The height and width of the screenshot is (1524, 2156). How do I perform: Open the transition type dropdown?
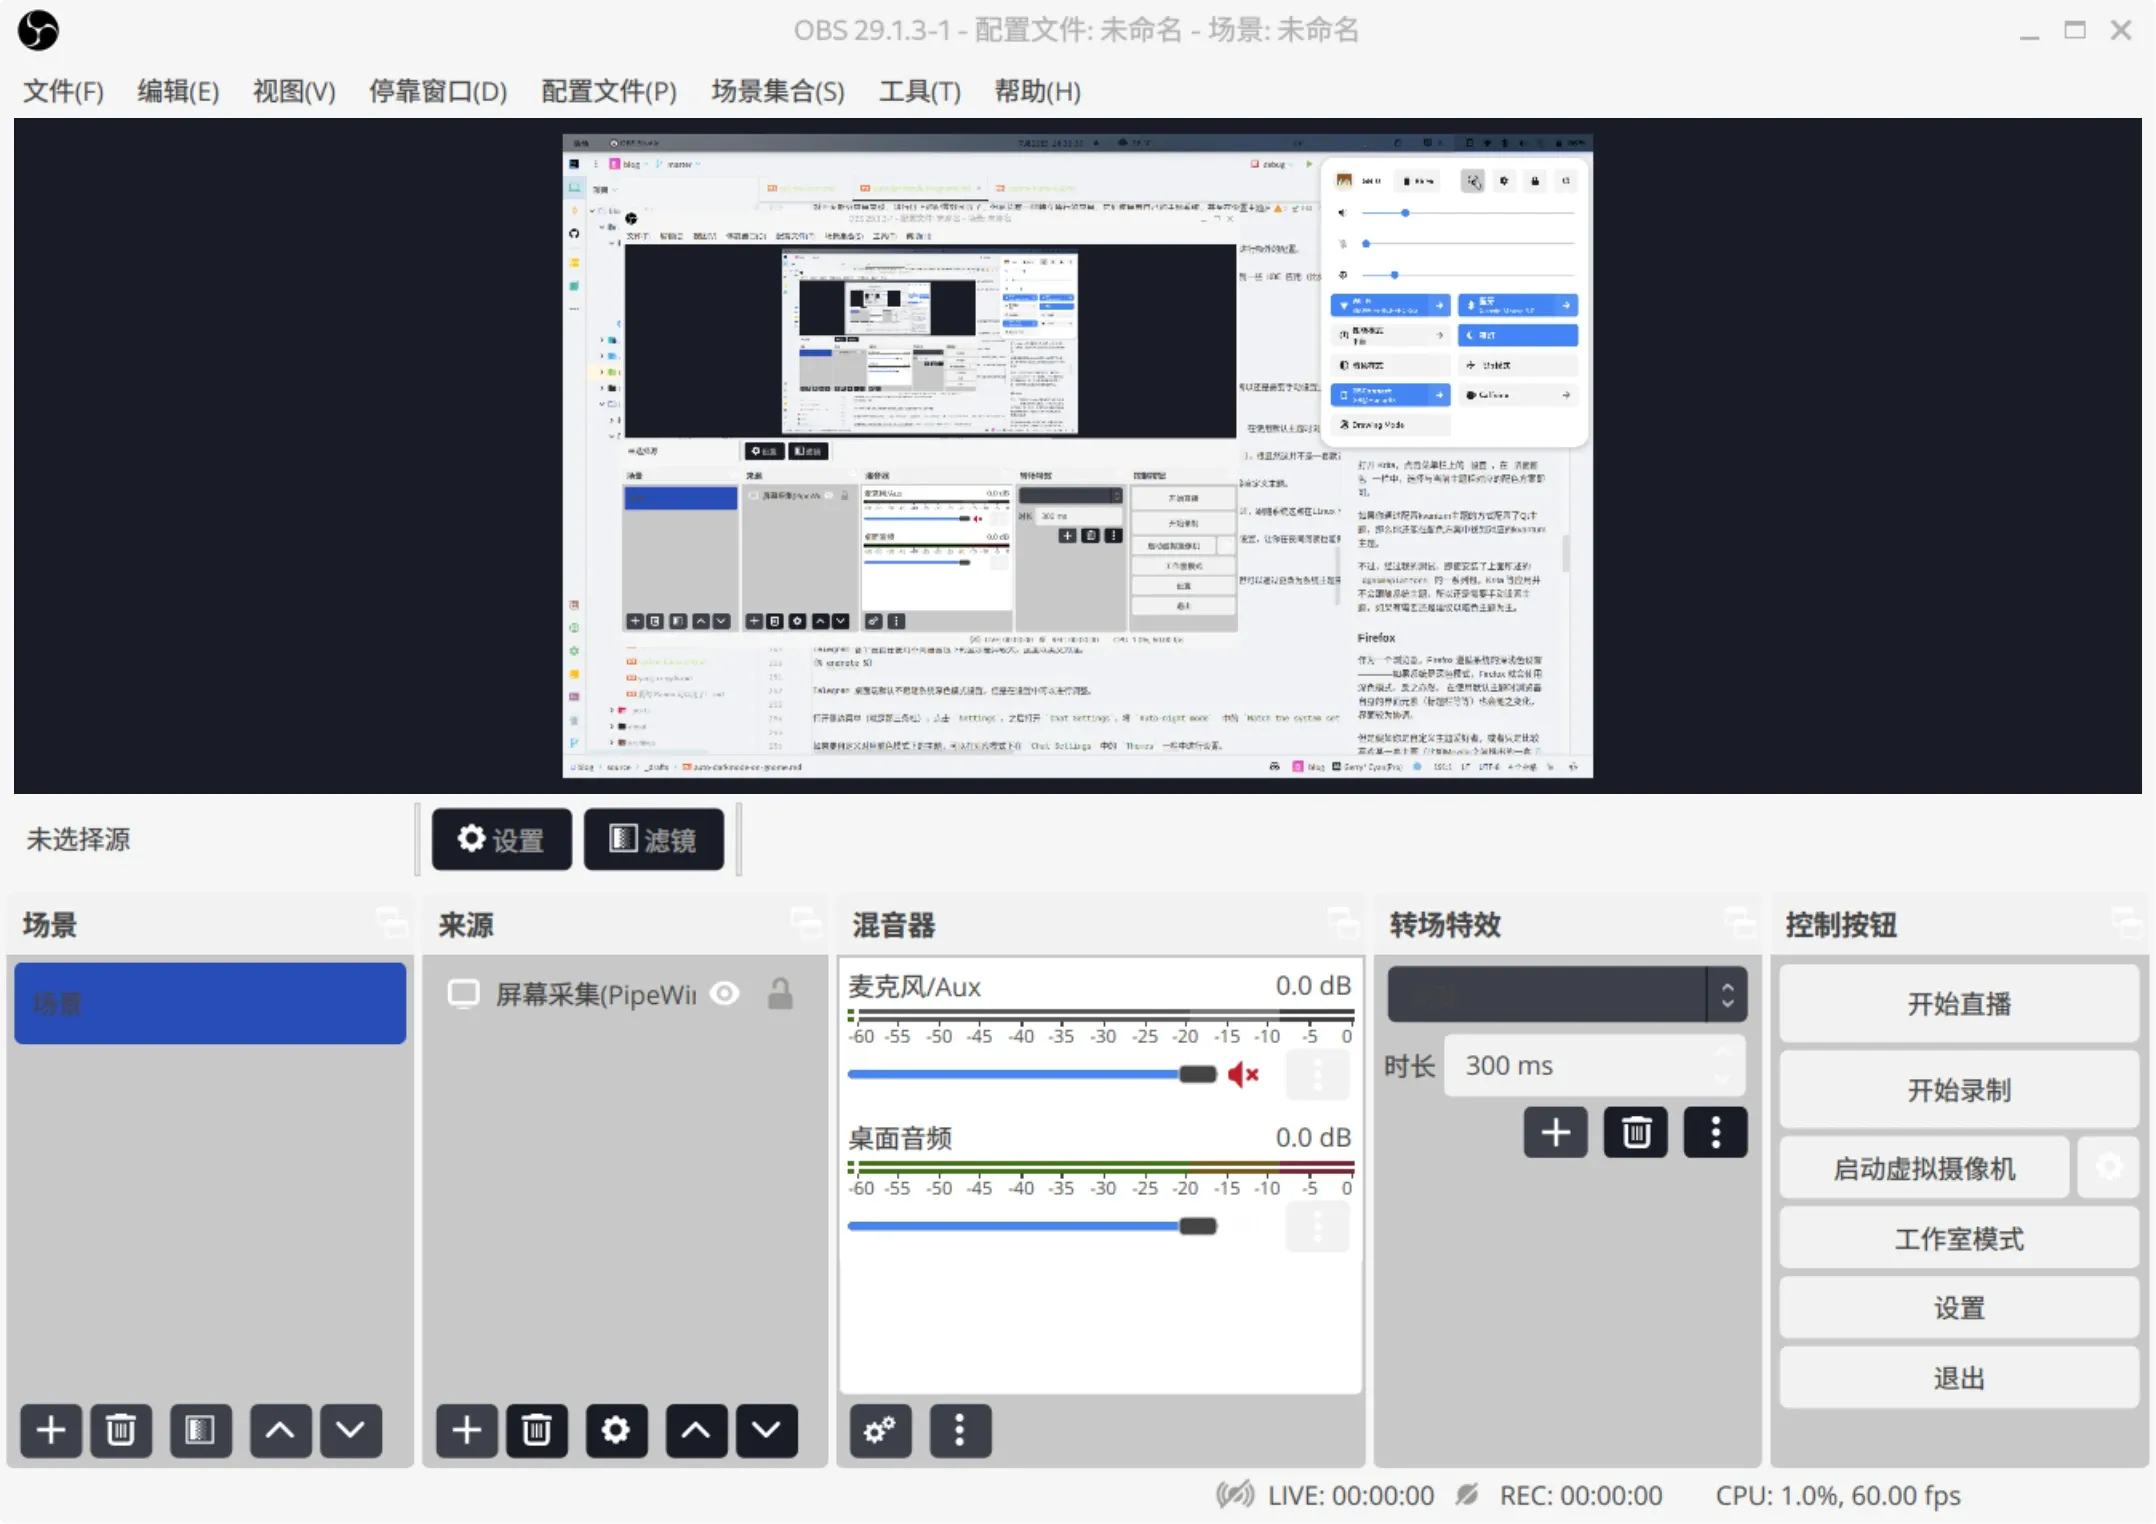click(x=1565, y=994)
